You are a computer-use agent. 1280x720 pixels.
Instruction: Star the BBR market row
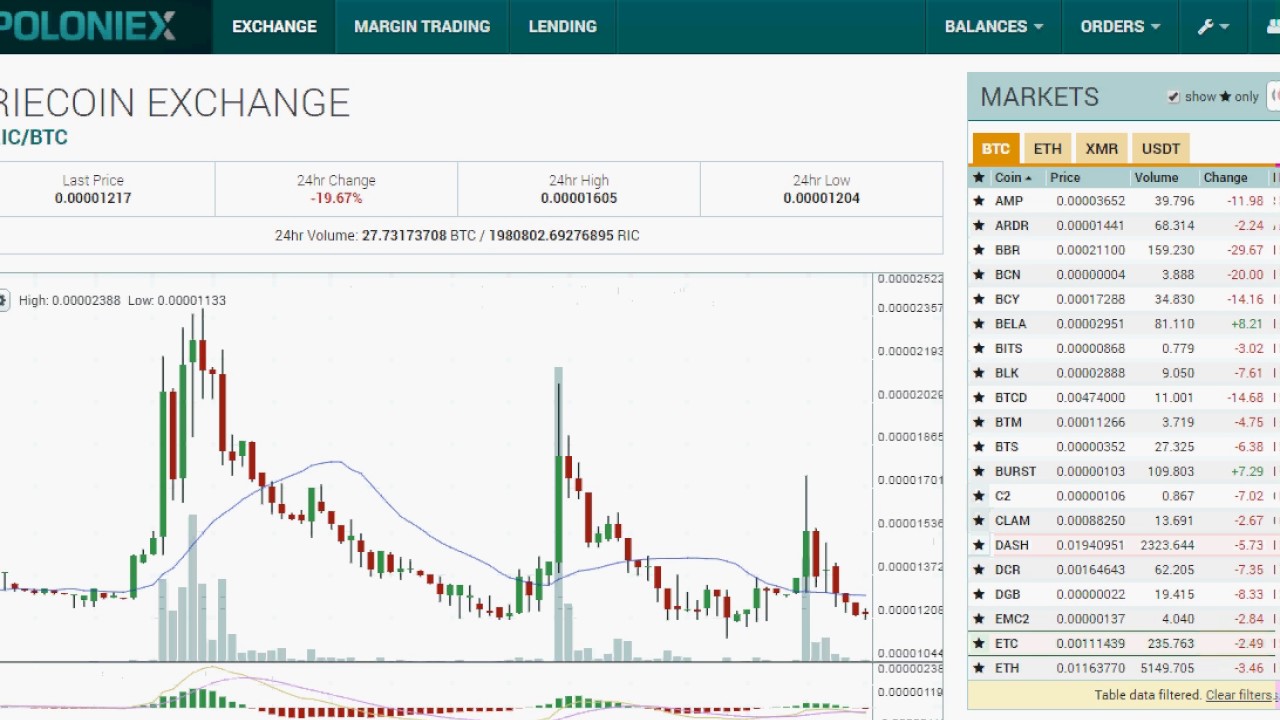(979, 250)
